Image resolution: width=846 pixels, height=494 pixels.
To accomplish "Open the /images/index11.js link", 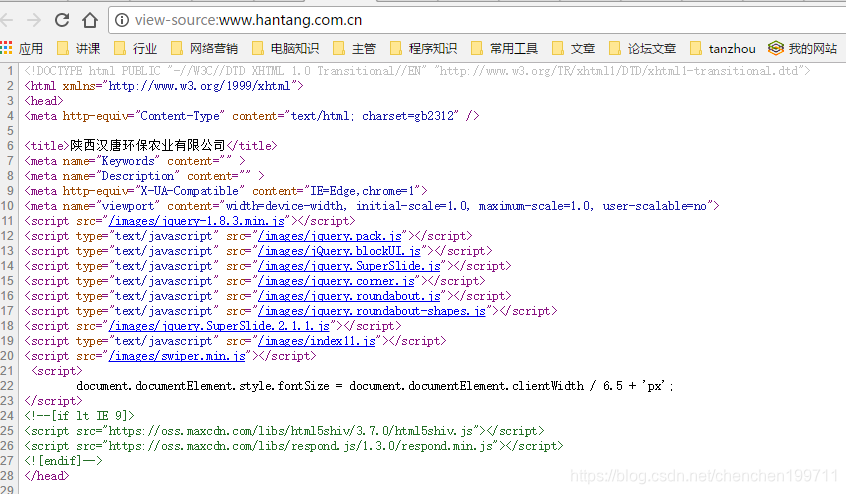I will [x=317, y=341].
